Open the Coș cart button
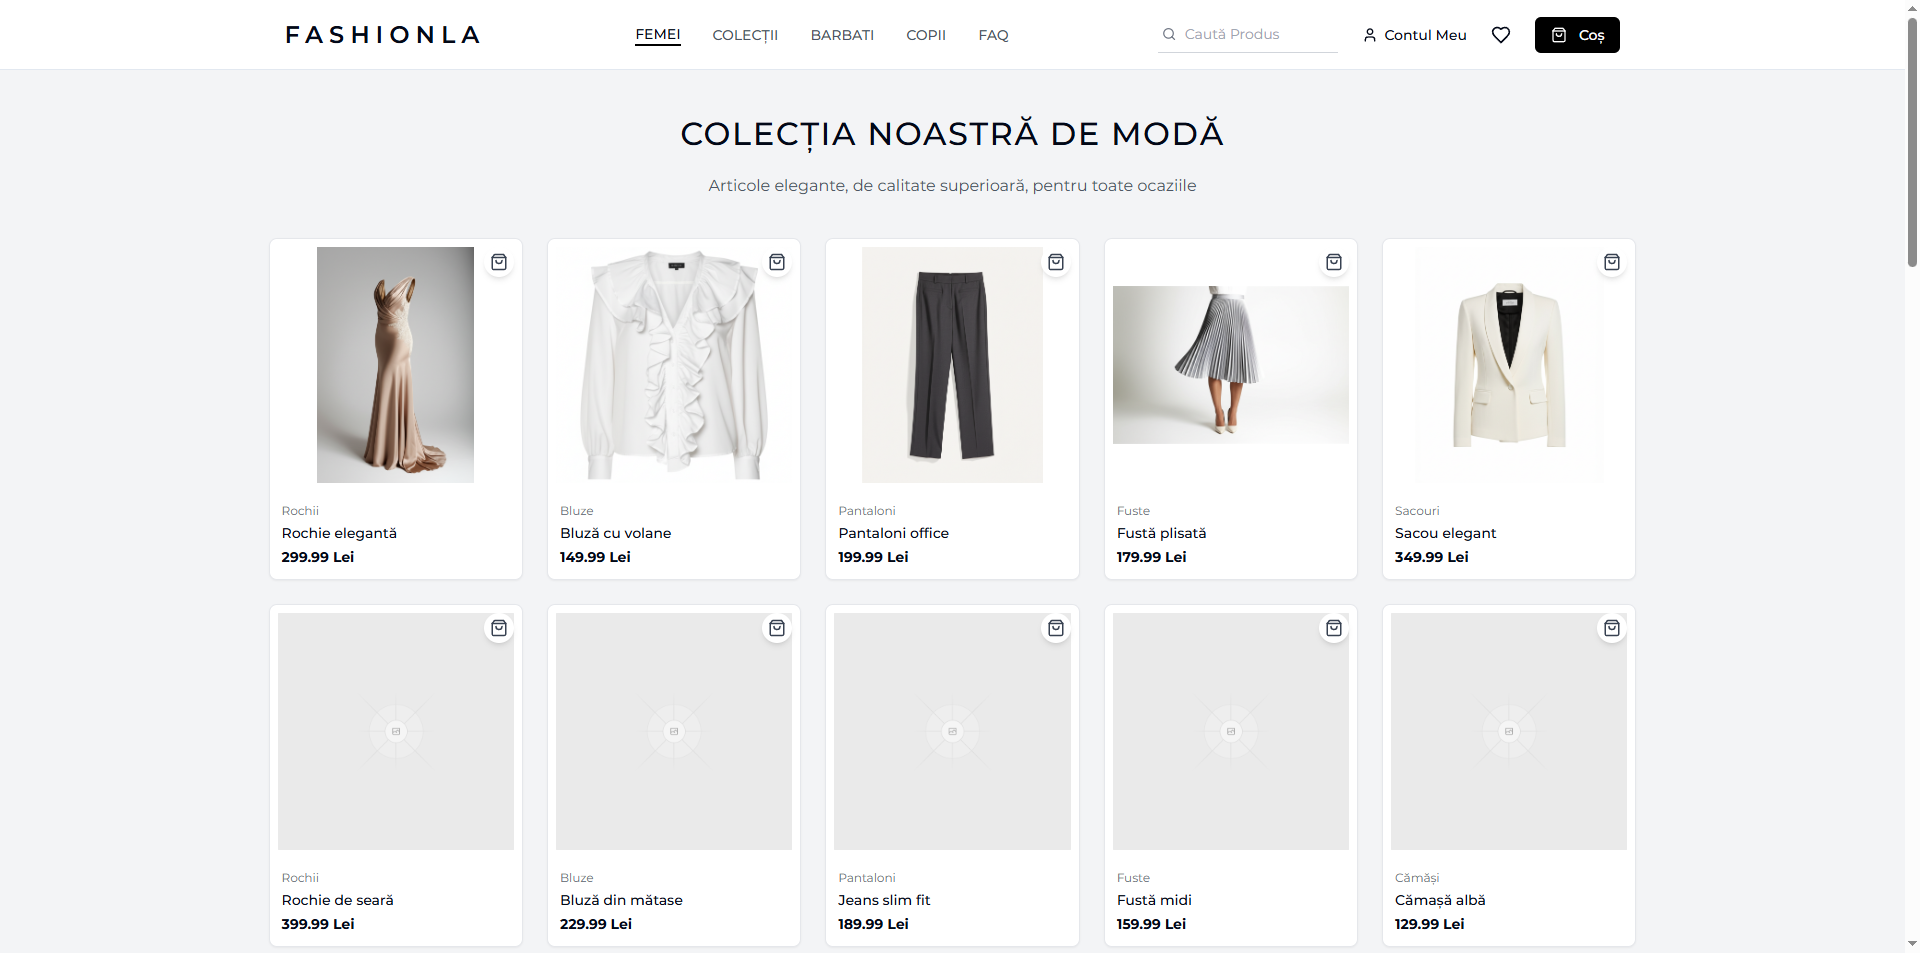1920x953 pixels. coord(1577,35)
